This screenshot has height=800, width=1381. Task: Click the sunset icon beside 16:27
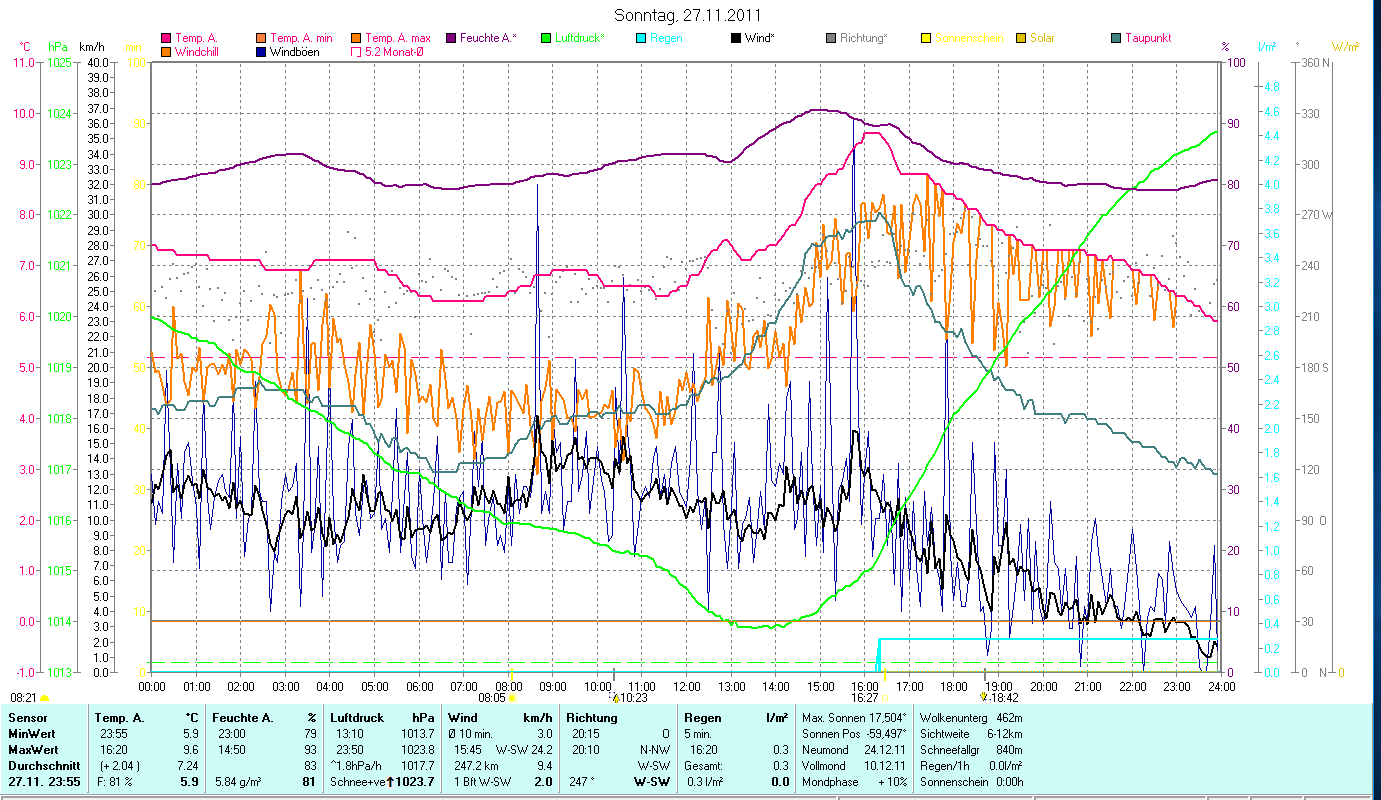point(884,698)
